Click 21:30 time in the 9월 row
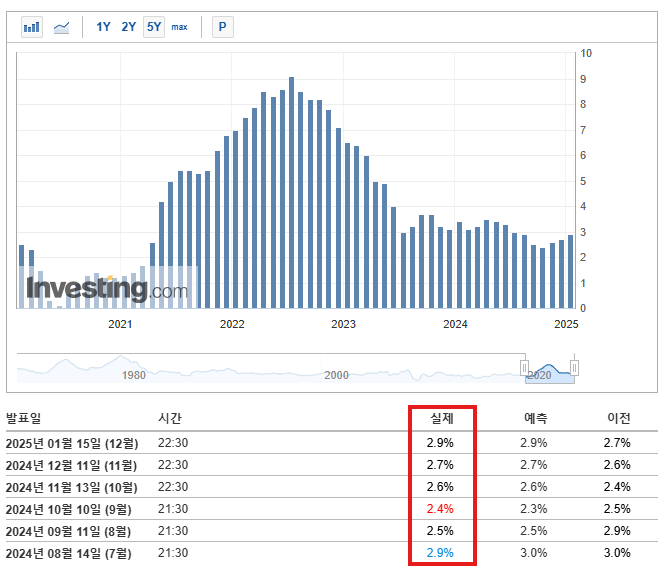The image size is (664, 576). 173,509
